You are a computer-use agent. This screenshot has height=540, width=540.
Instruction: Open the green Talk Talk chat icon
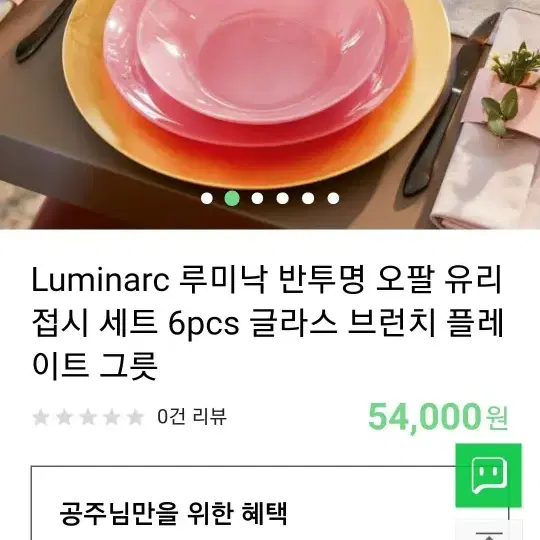488,475
